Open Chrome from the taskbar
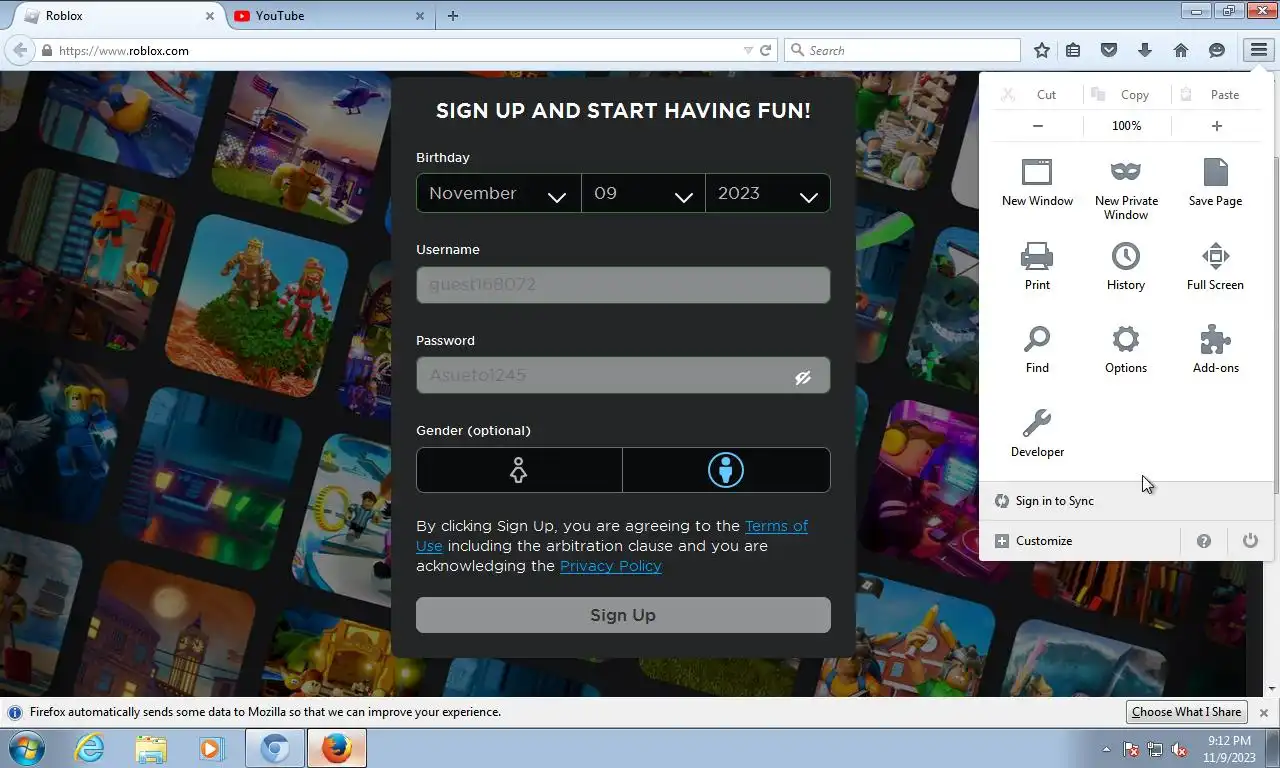The height and width of the screenshot is (768, 1280). tap(275, 748)
